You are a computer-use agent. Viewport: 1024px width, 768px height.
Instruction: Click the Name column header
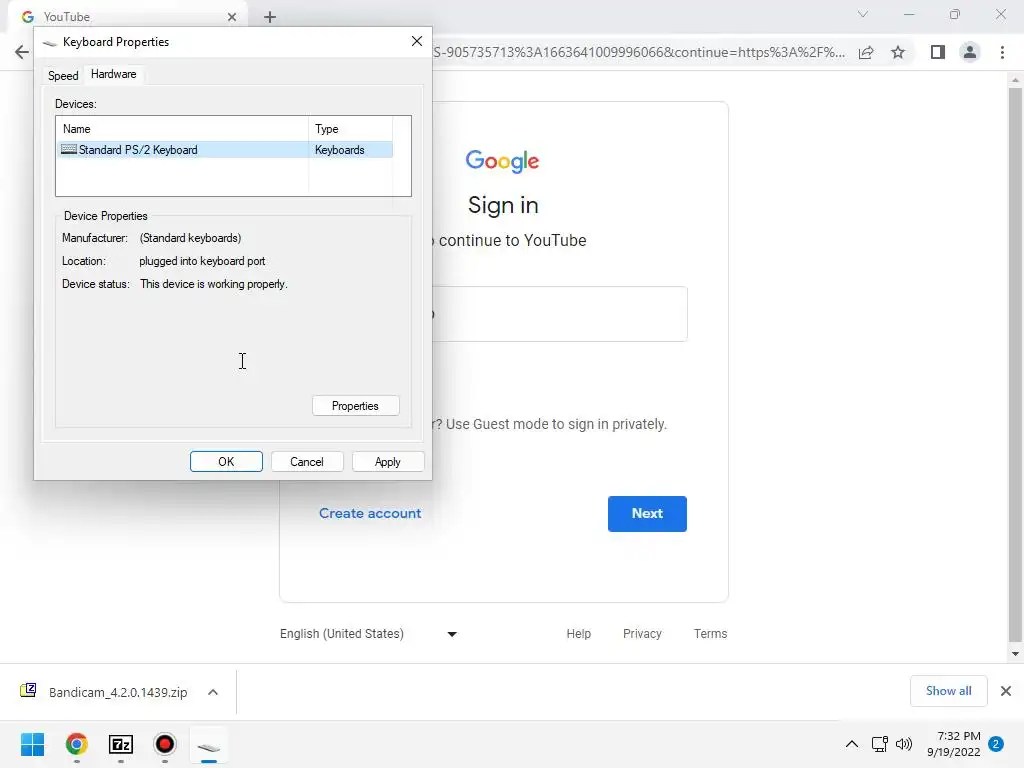pos(182,129)
